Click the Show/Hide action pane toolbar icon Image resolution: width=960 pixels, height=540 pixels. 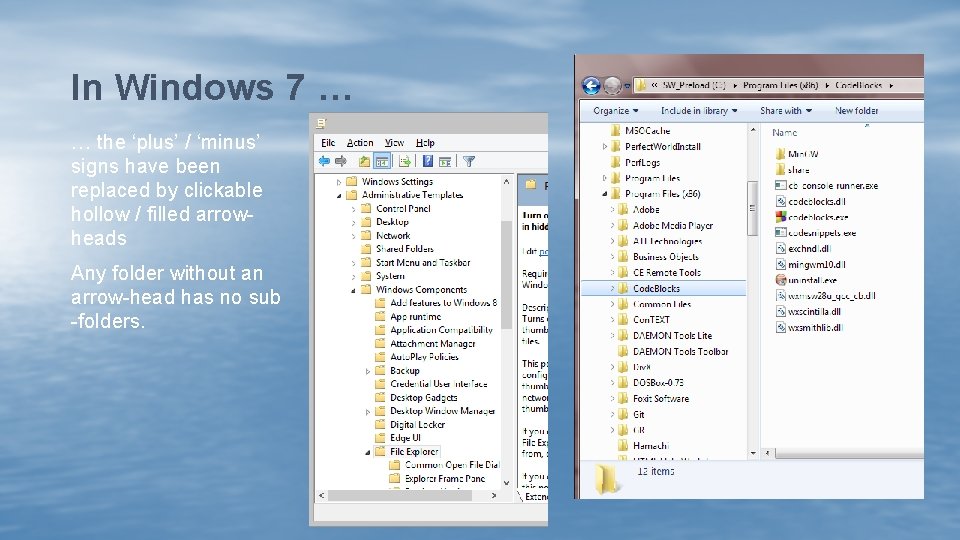(445, 161)
